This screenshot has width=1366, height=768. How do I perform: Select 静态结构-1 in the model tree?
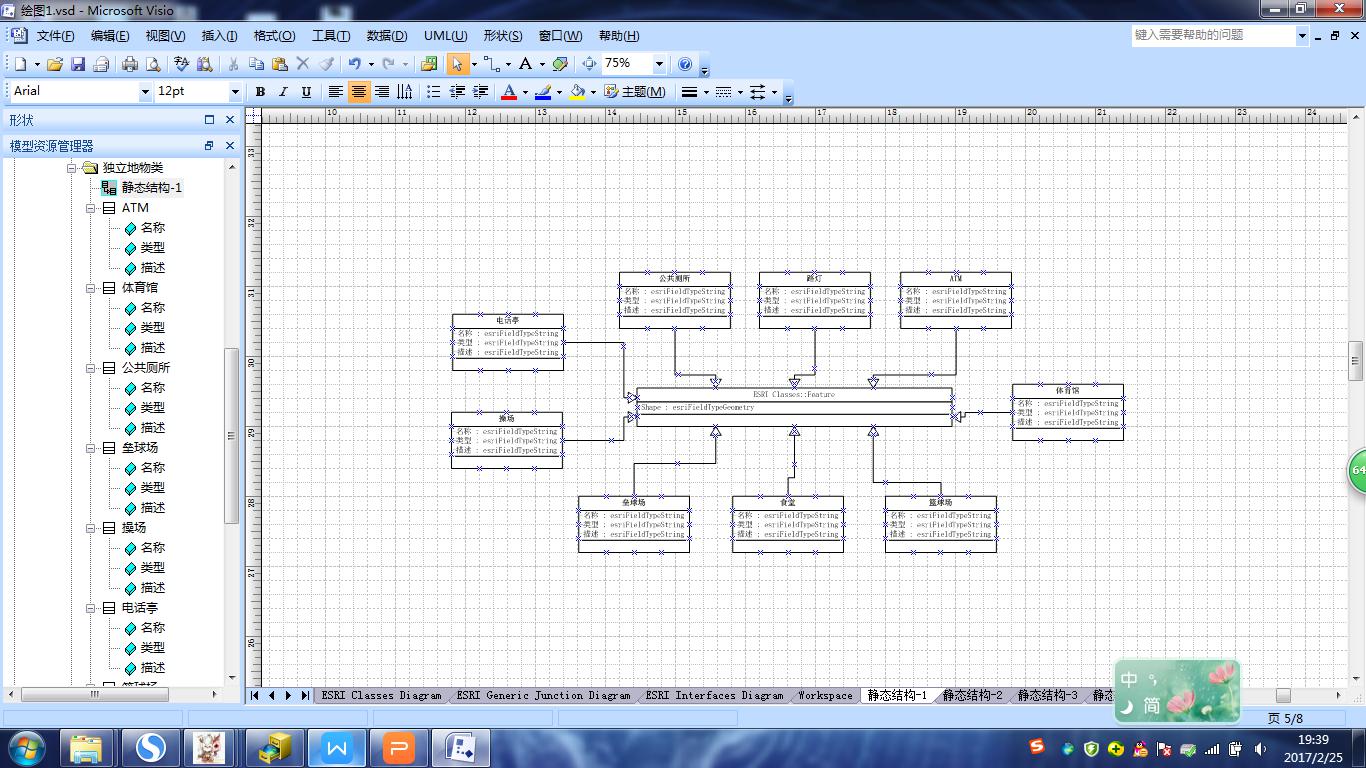pyautogui.click(x=151, y=188)
